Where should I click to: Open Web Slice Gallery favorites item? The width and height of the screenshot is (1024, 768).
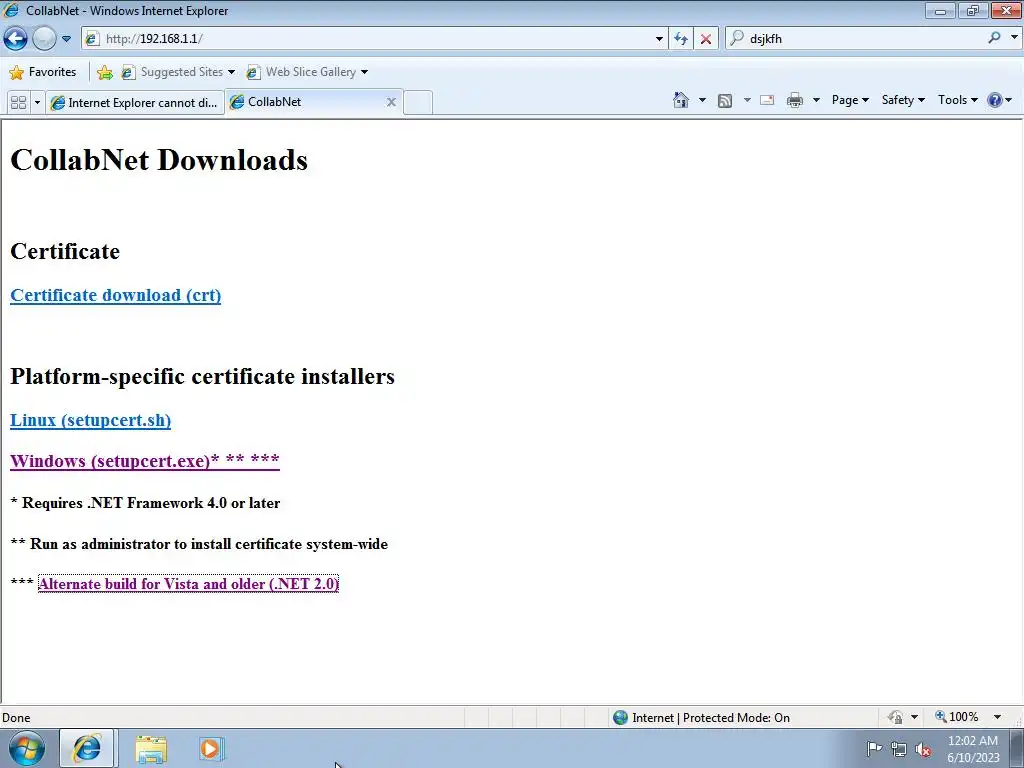click(x=302, y=72)
